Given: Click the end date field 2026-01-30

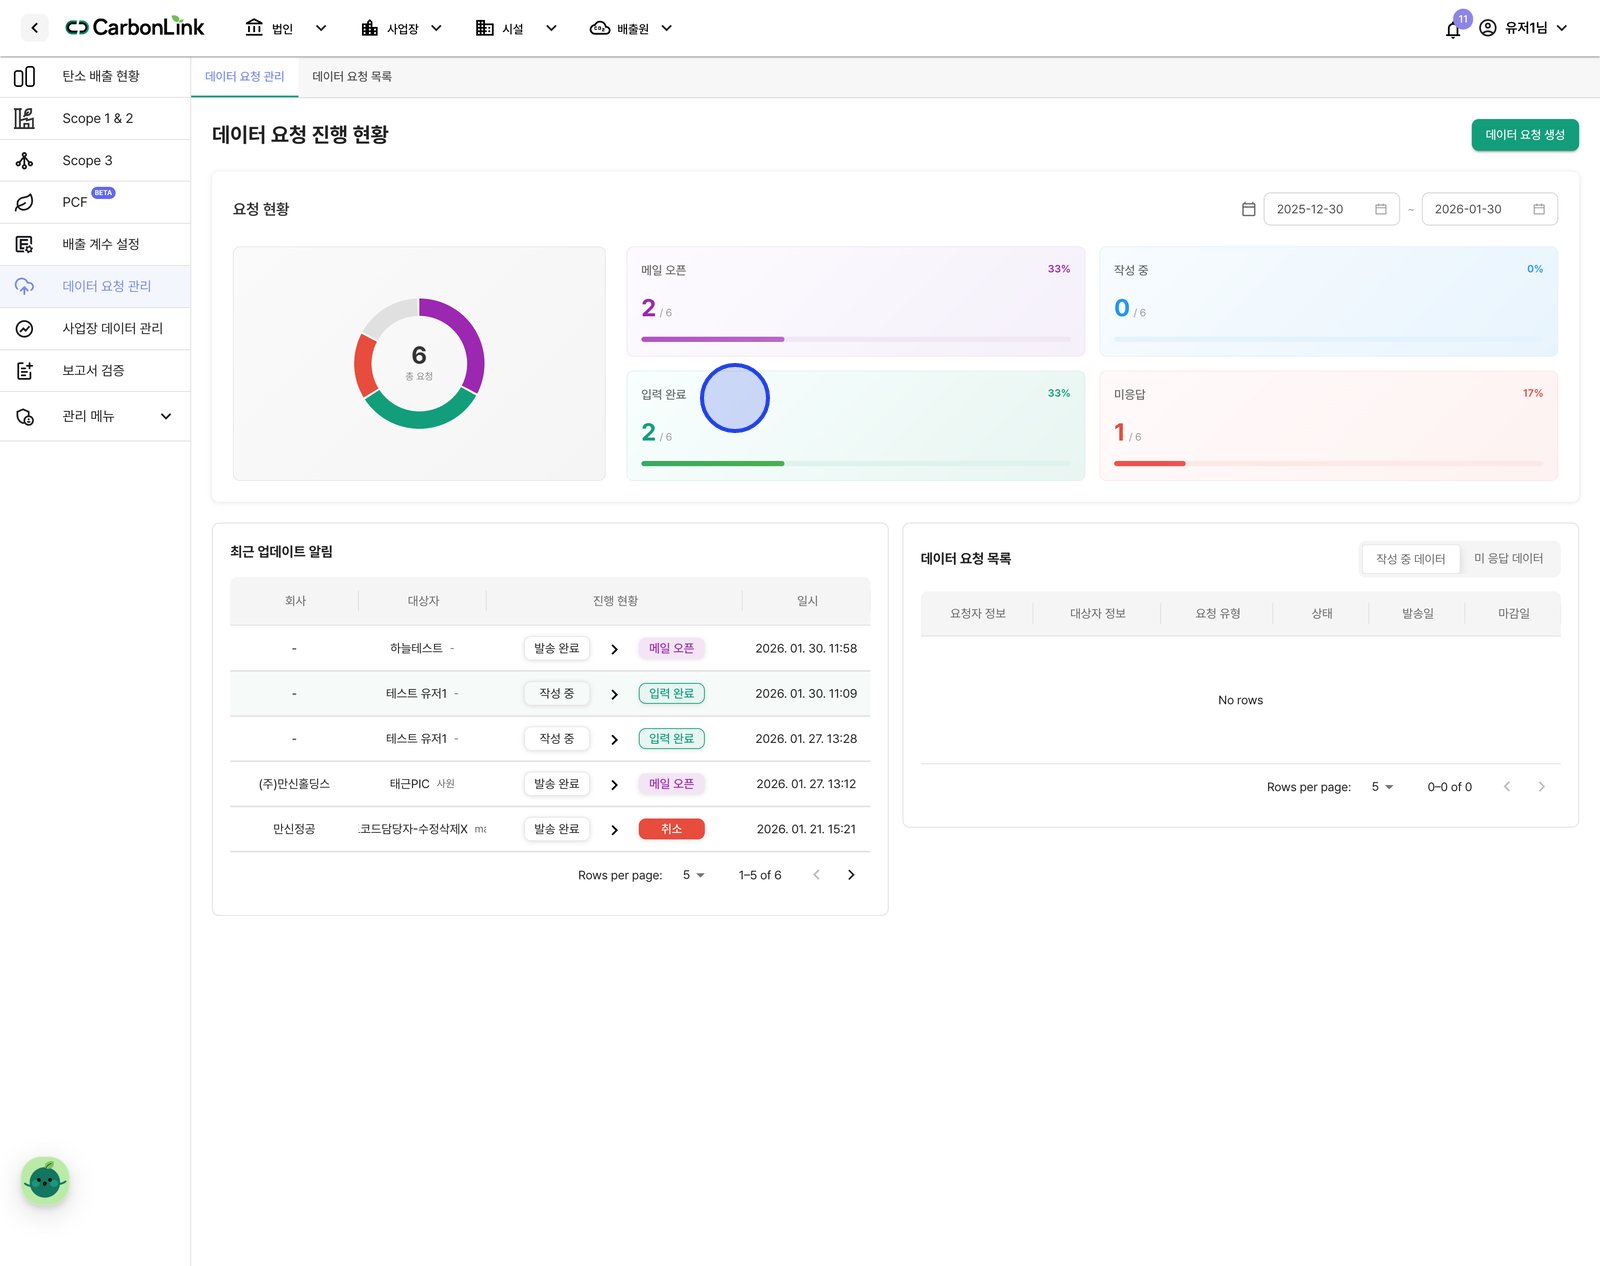Looking at the screenshot, I should pyautogui.click(x=1489, y=209).
